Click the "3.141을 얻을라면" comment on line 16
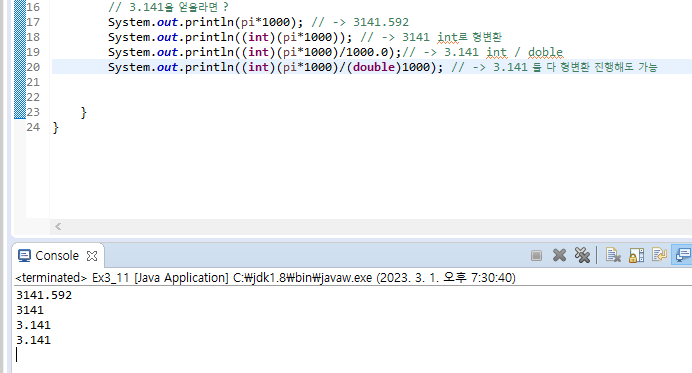Image resolution: width=692 pixels, height=373 pixels. point(169,7)
